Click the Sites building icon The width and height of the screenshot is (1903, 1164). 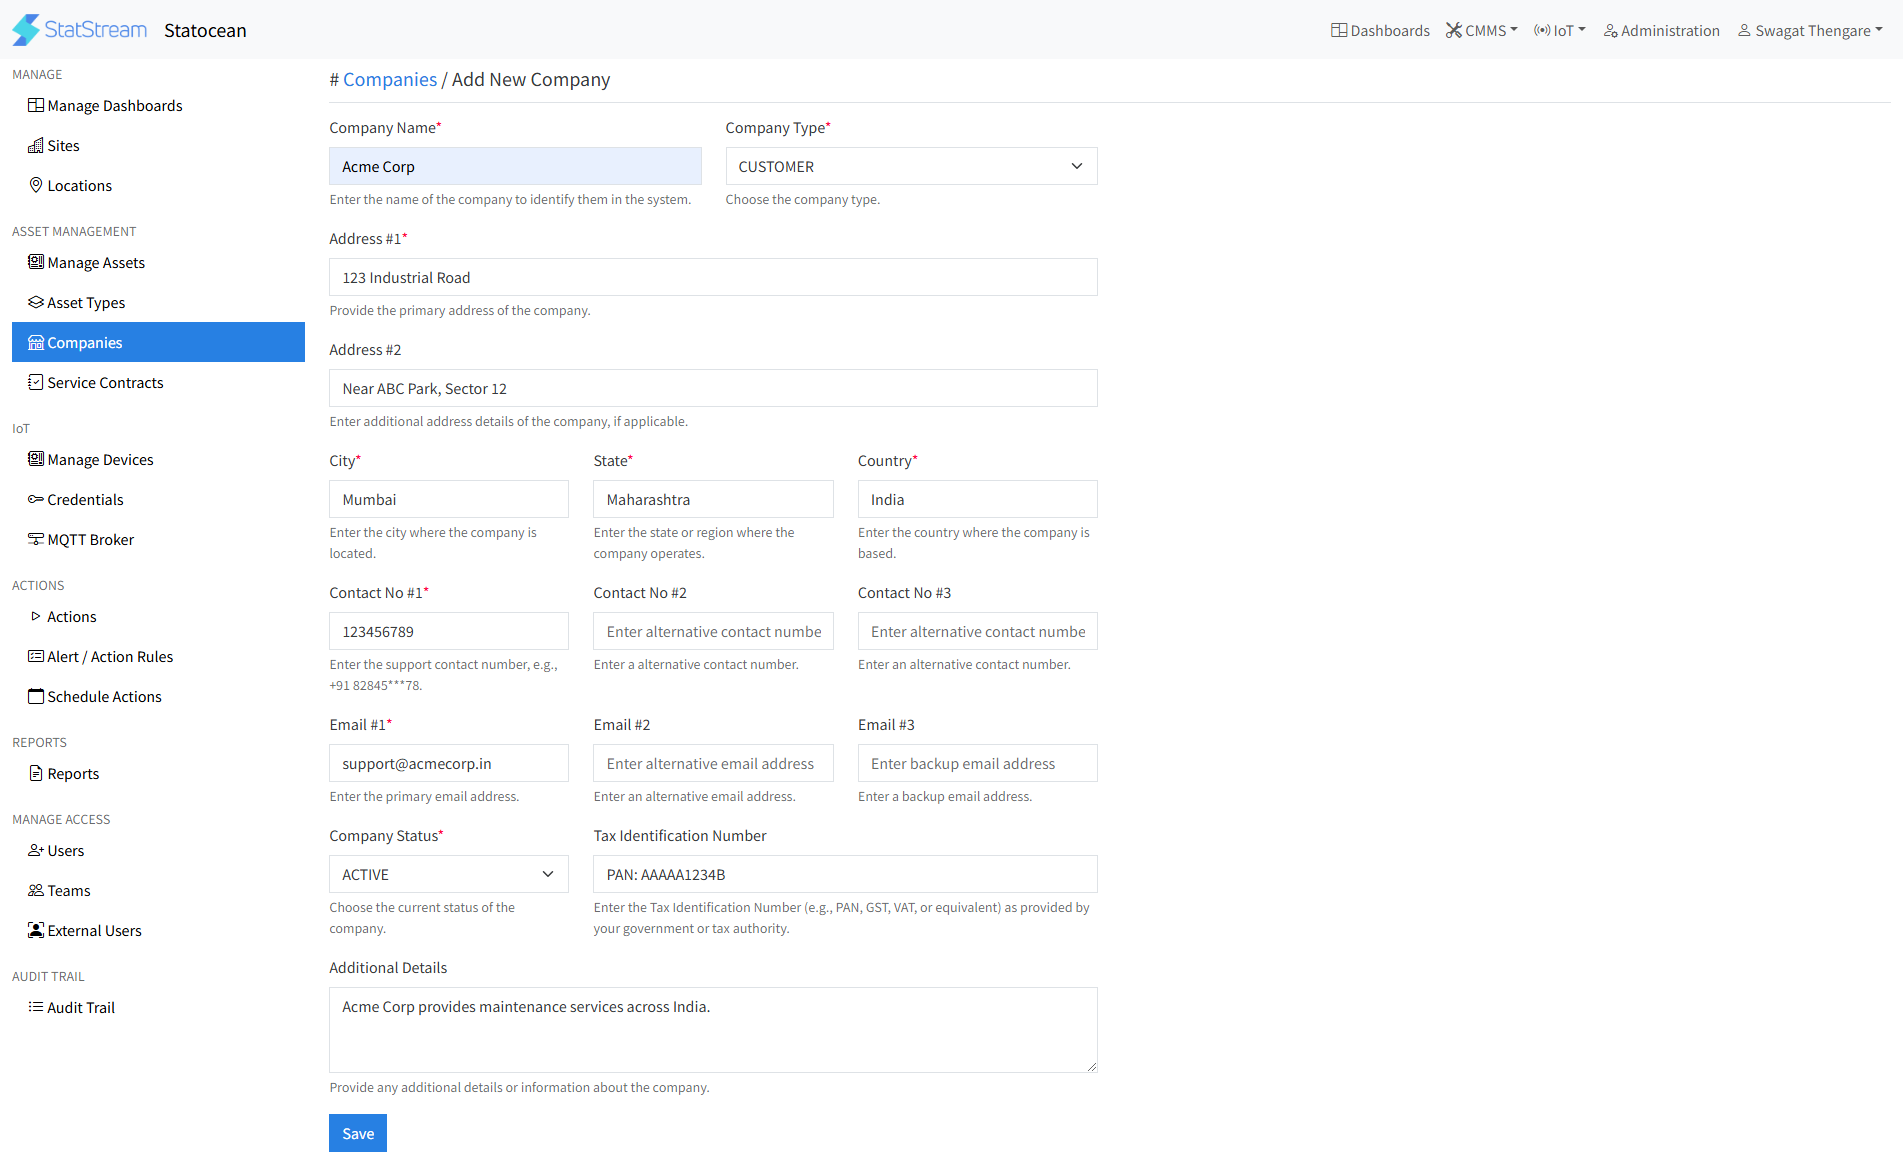36,146
